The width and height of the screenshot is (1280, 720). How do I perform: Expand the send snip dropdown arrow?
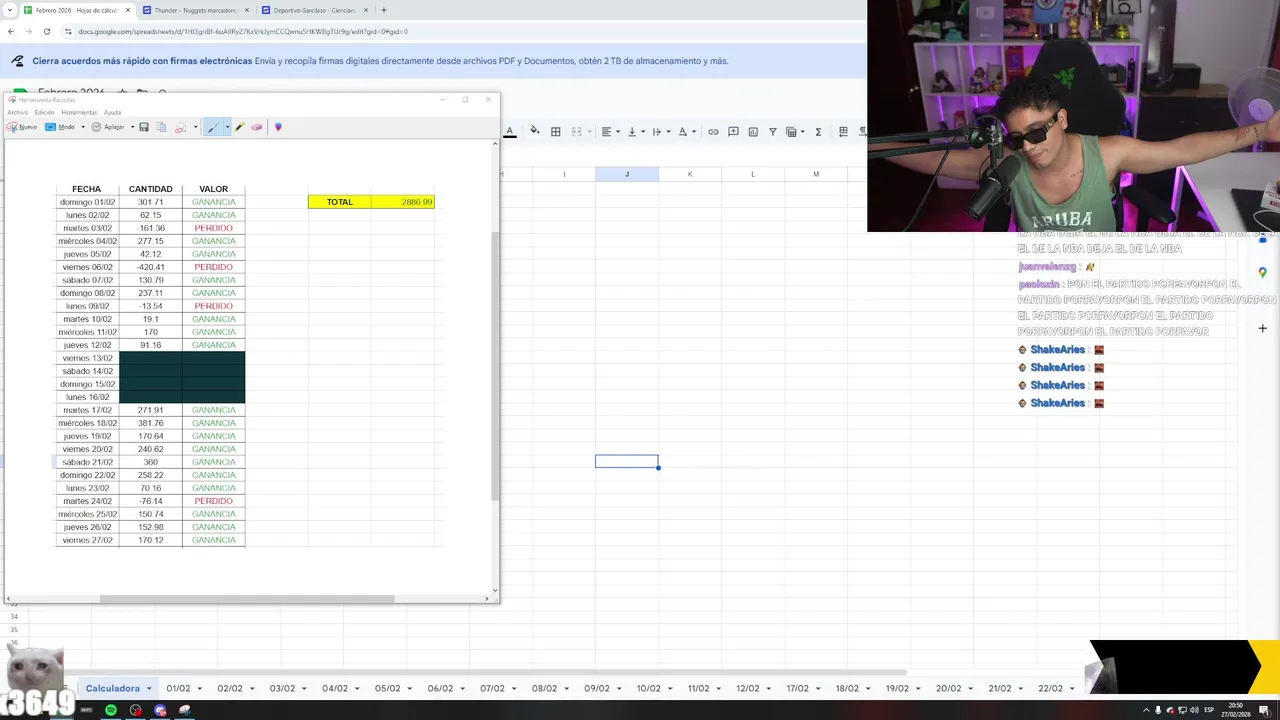[195, 127]
